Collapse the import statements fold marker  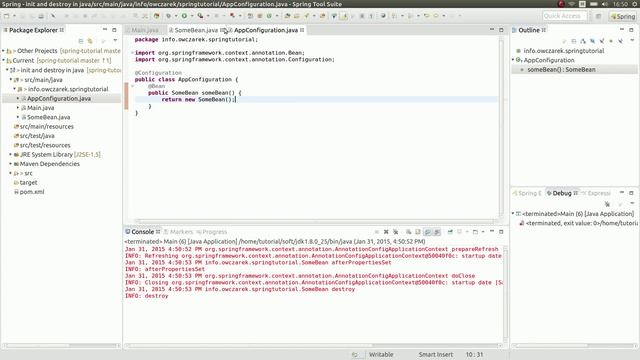132,53
